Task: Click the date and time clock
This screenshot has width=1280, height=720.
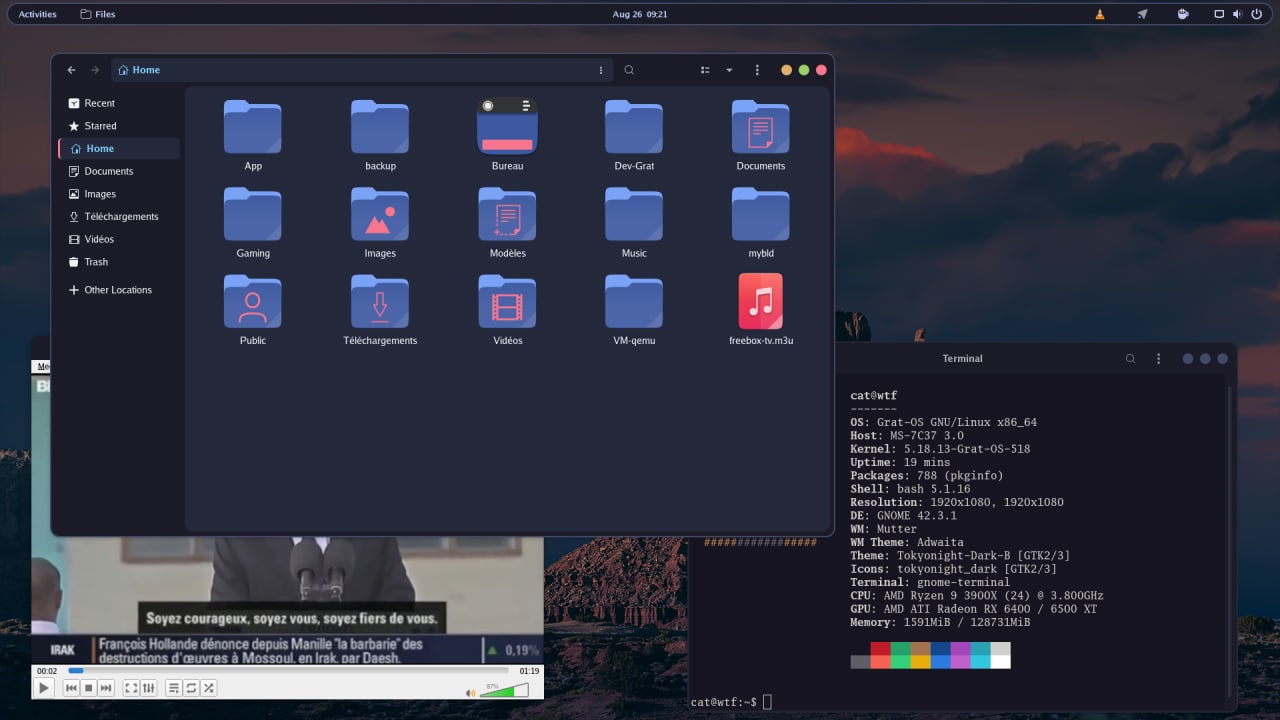Action: [x=639, y=14]
